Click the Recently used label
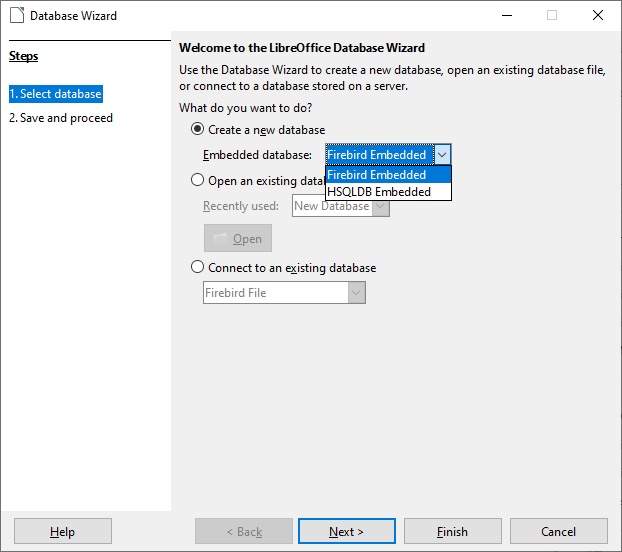This screenshot has width=622, height=552. (241, 206)
